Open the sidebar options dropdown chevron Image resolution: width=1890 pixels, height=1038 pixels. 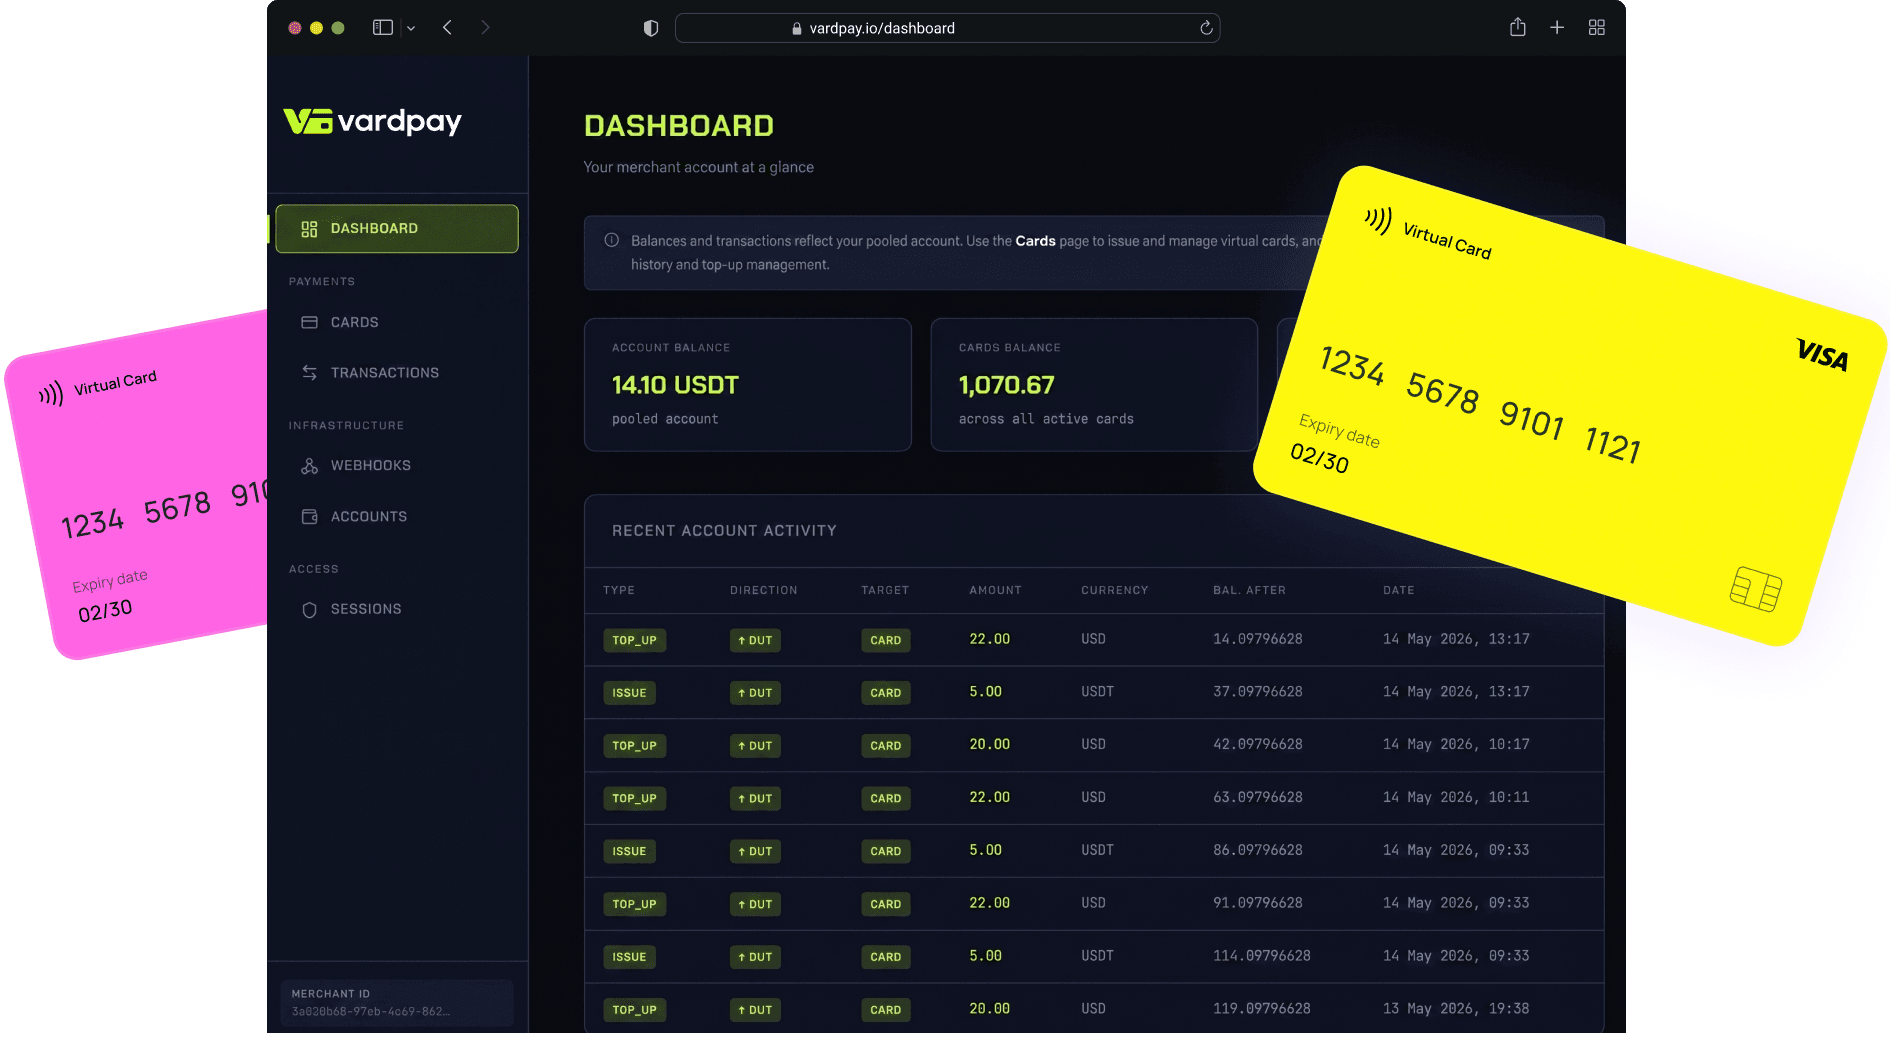[x=411, y=28]
